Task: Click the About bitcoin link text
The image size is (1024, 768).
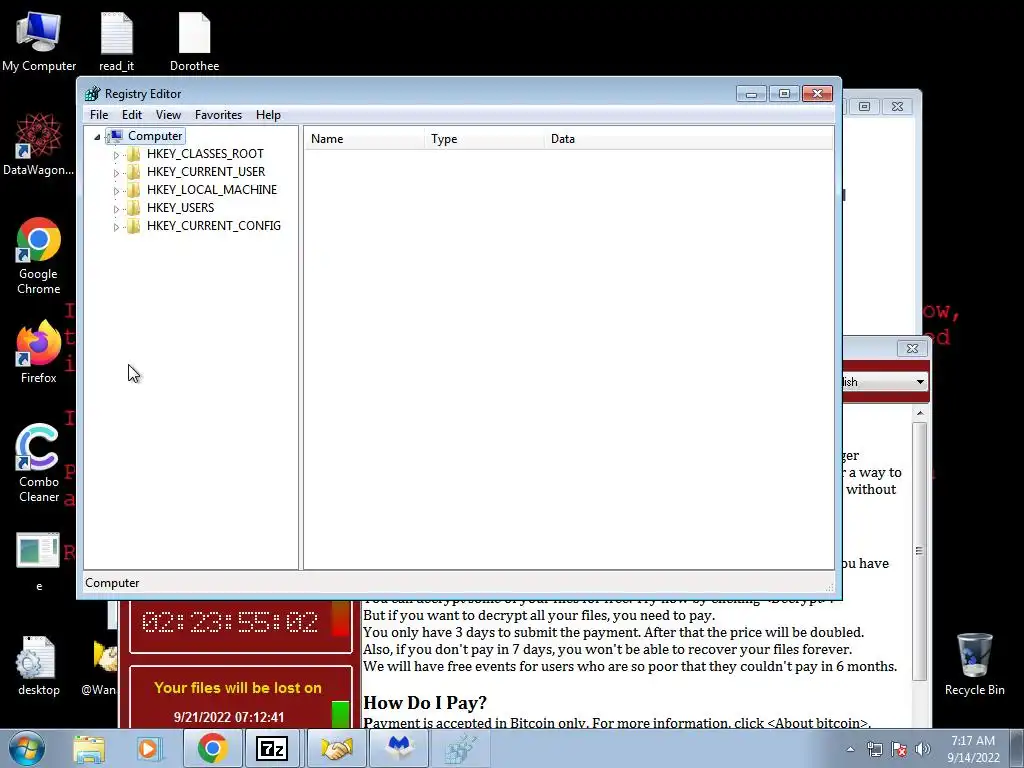Action: click(x=818, y=723)
